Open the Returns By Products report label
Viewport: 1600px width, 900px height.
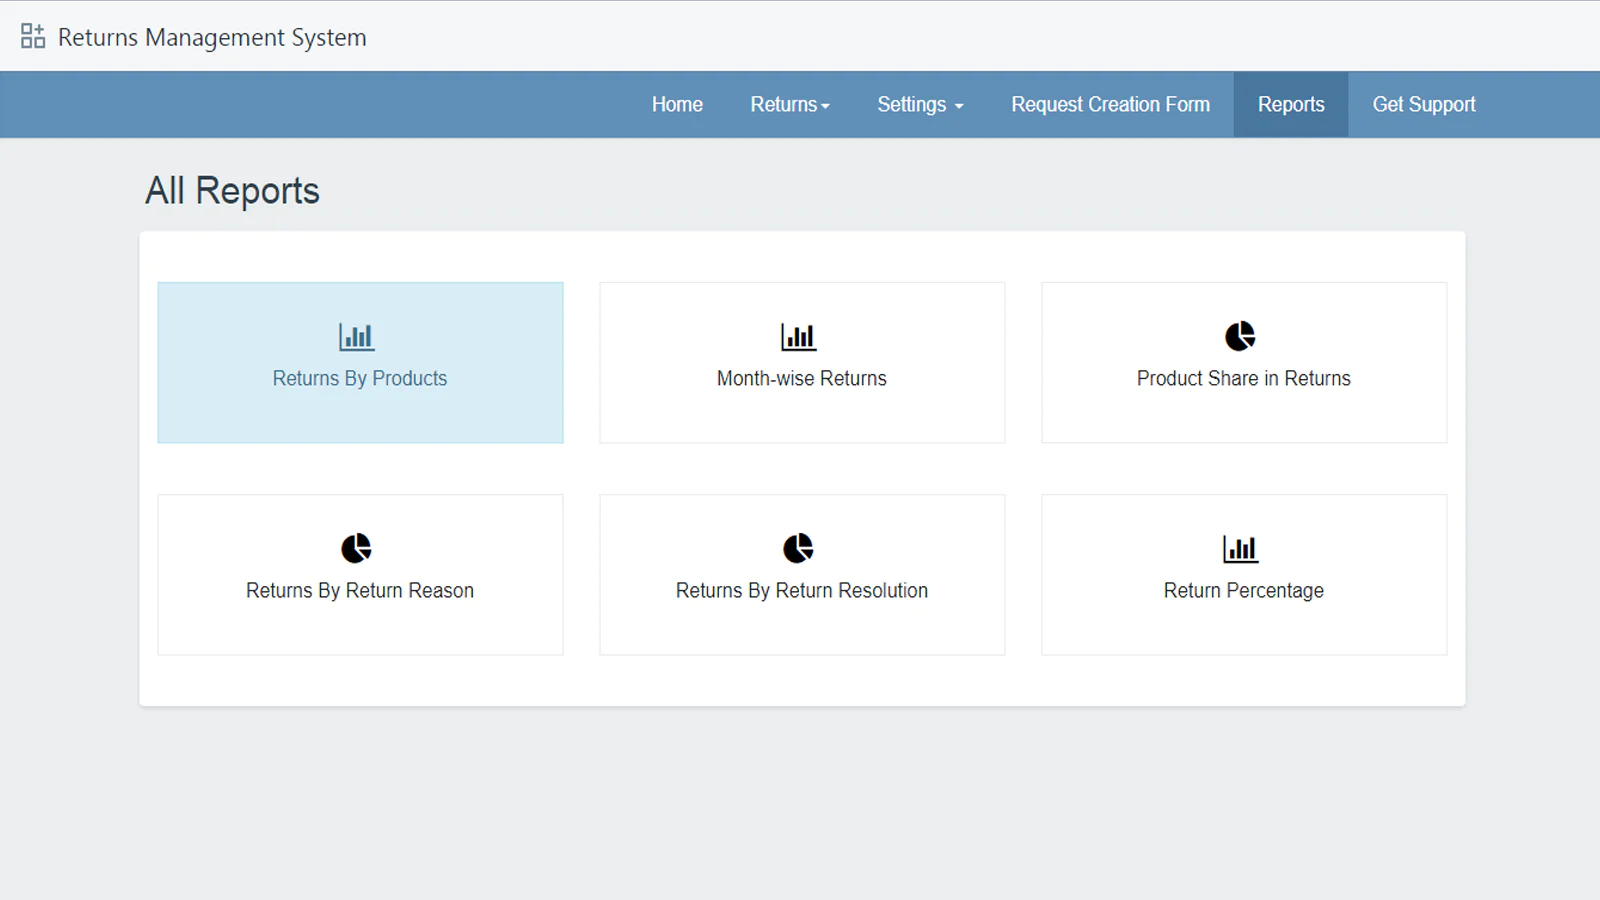tap(360, 379)
